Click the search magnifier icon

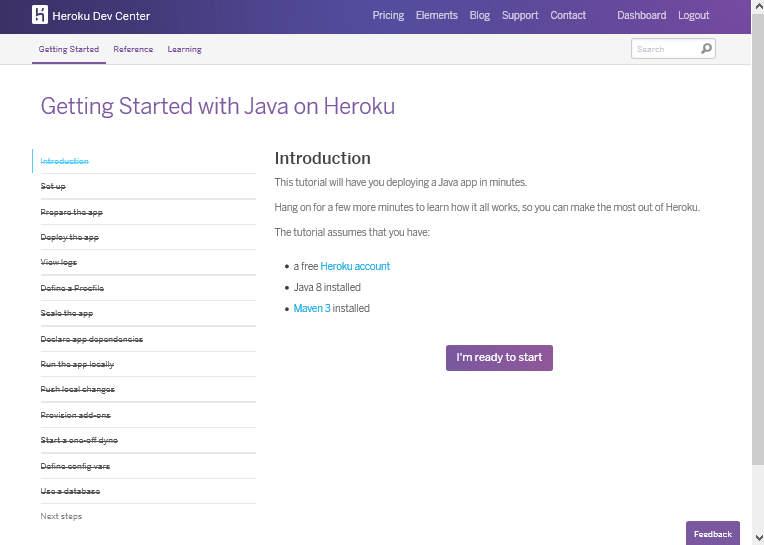pyautogui.click(x=706, y=48)
